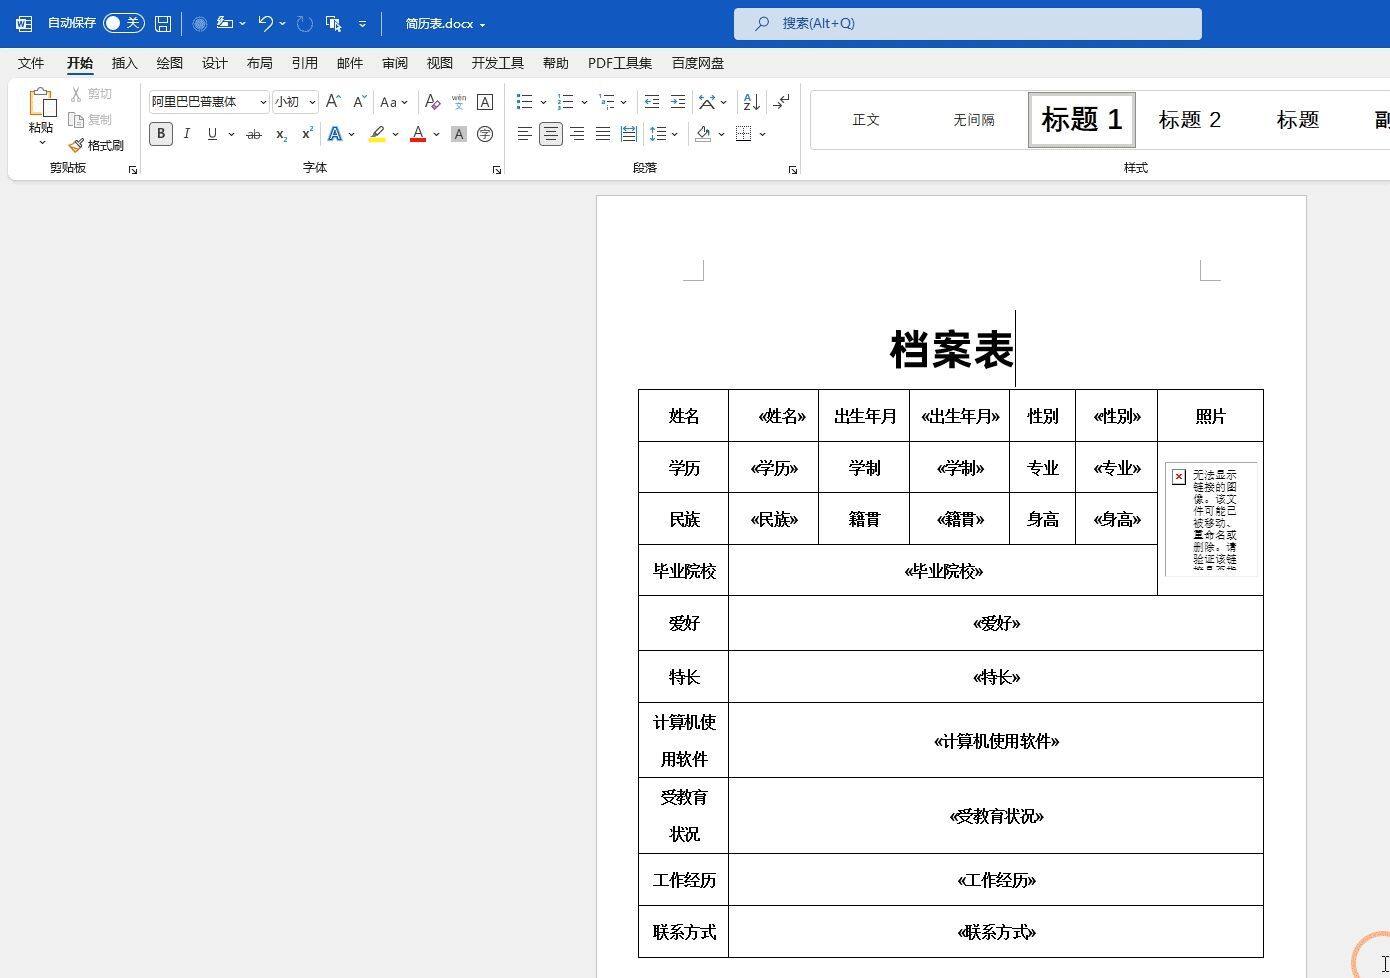Apply the yellow text highlight color
The image size is (1390, 978).
pos(377,134)
